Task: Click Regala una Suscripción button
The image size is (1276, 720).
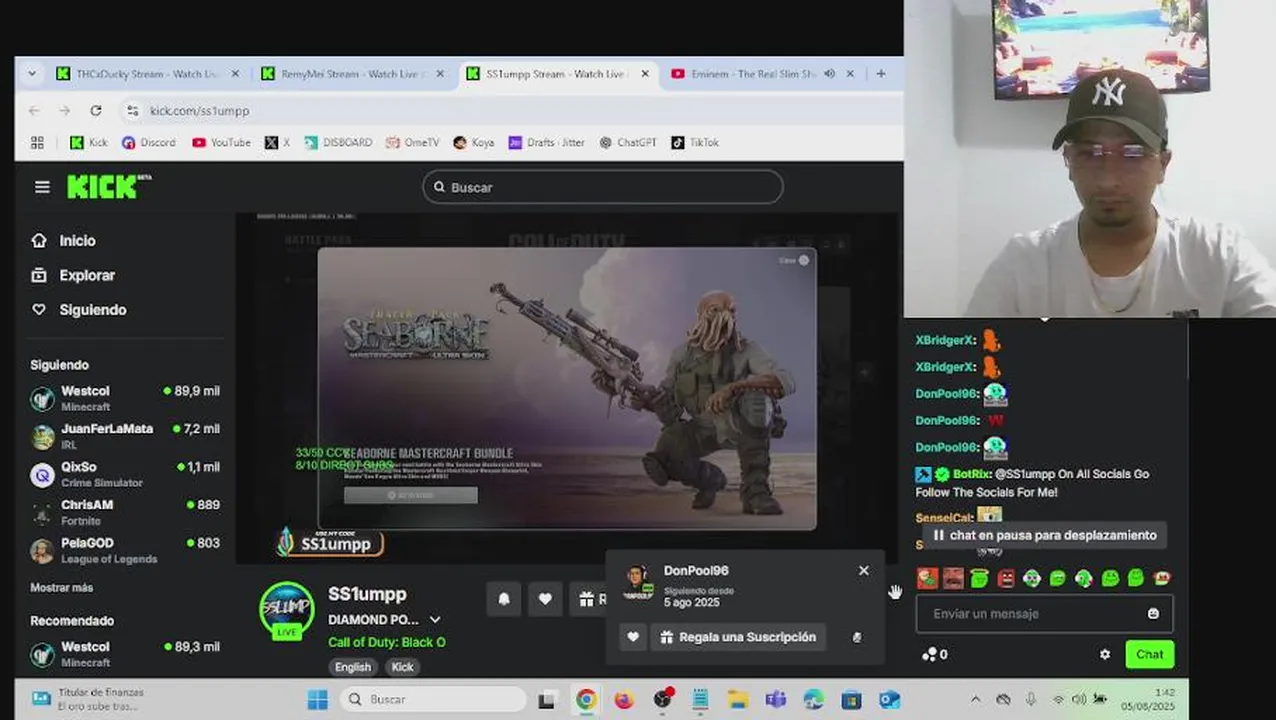Action: [x=738, y=637]
